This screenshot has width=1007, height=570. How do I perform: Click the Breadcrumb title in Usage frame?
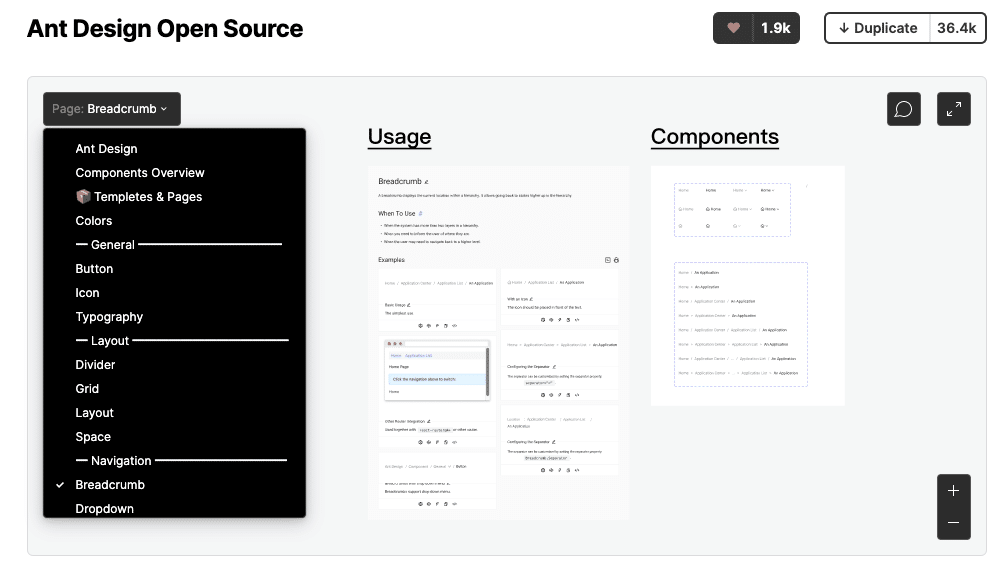[x=400, y=182]
